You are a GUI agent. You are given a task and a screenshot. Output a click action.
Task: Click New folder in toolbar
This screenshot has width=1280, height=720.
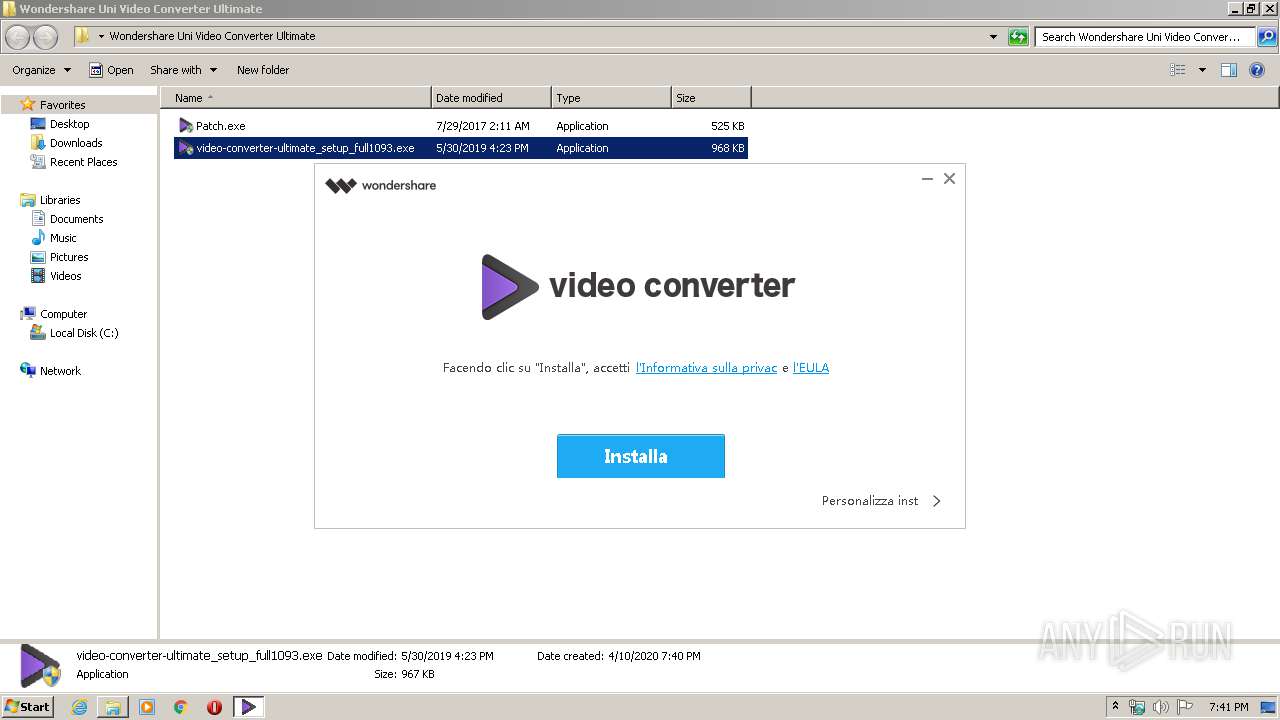263,70
